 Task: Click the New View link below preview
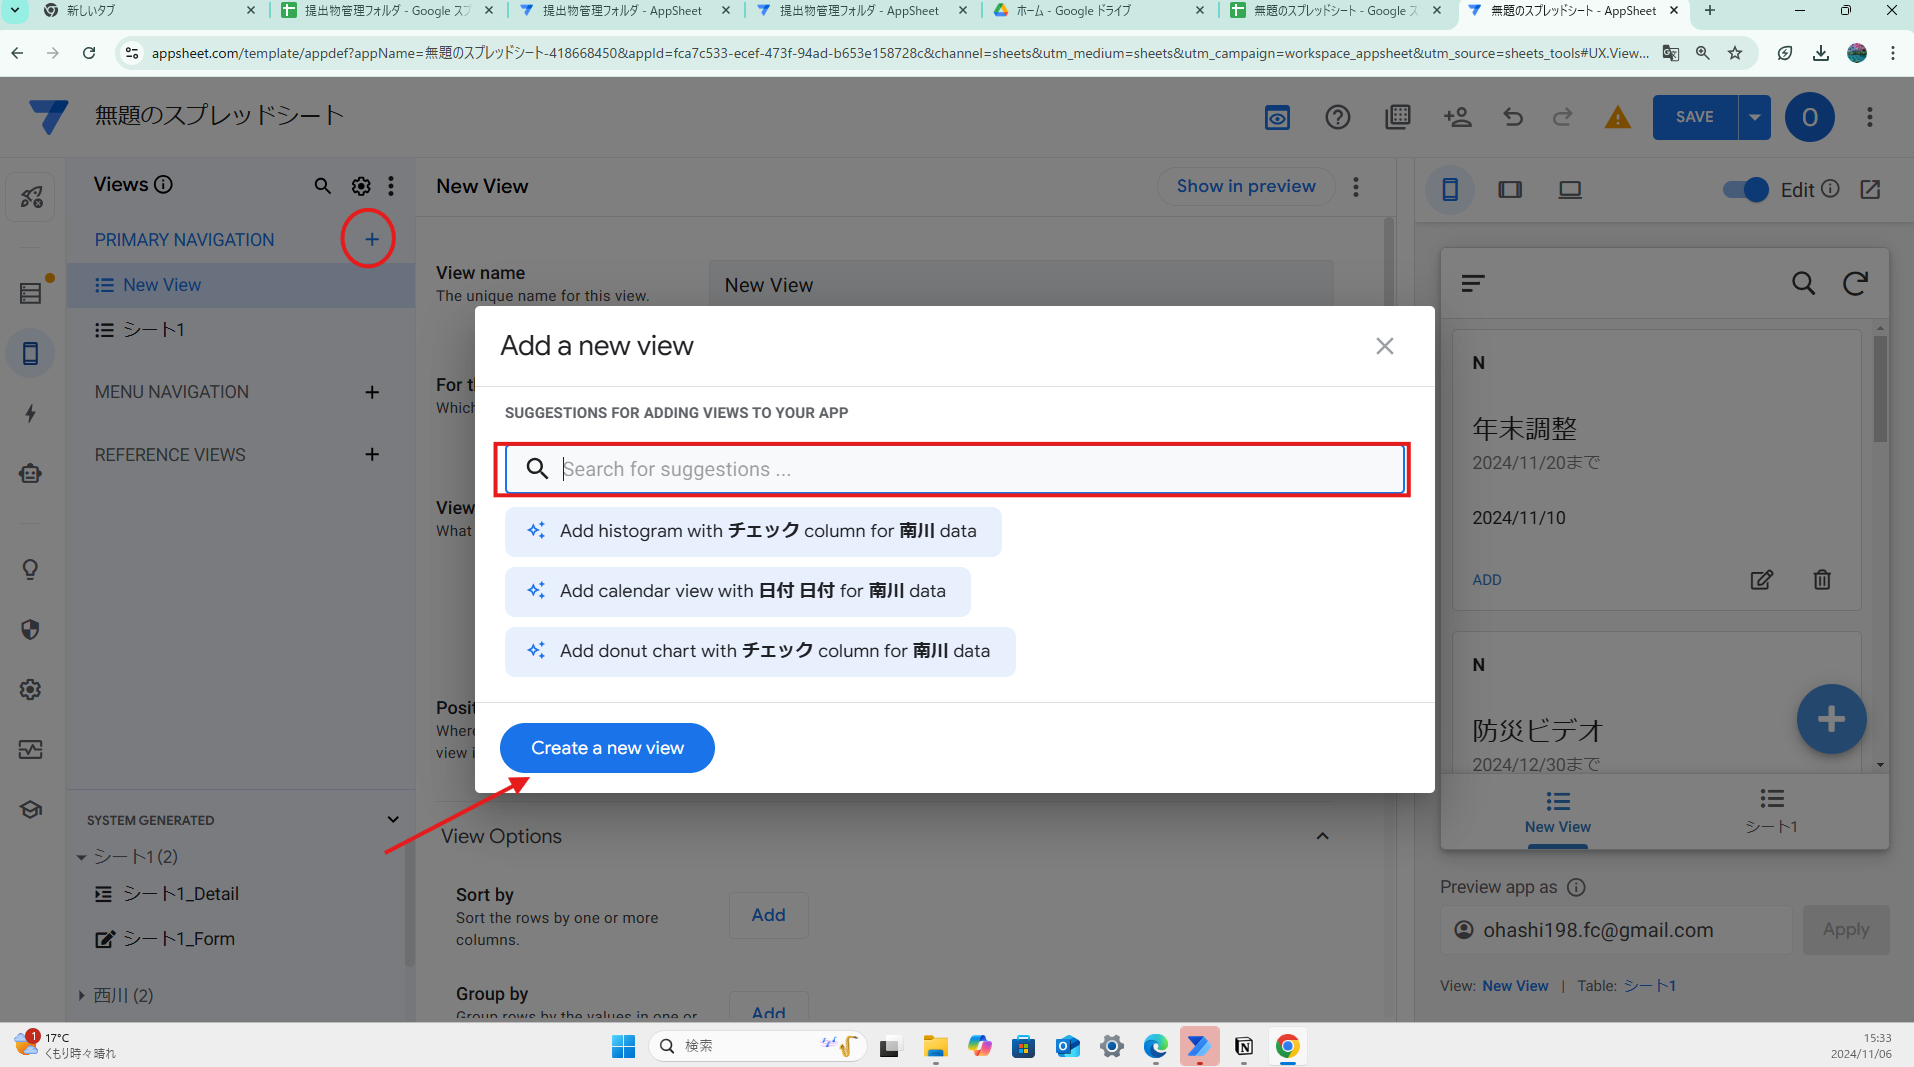pyautogui.click(x=1515, y=986)
